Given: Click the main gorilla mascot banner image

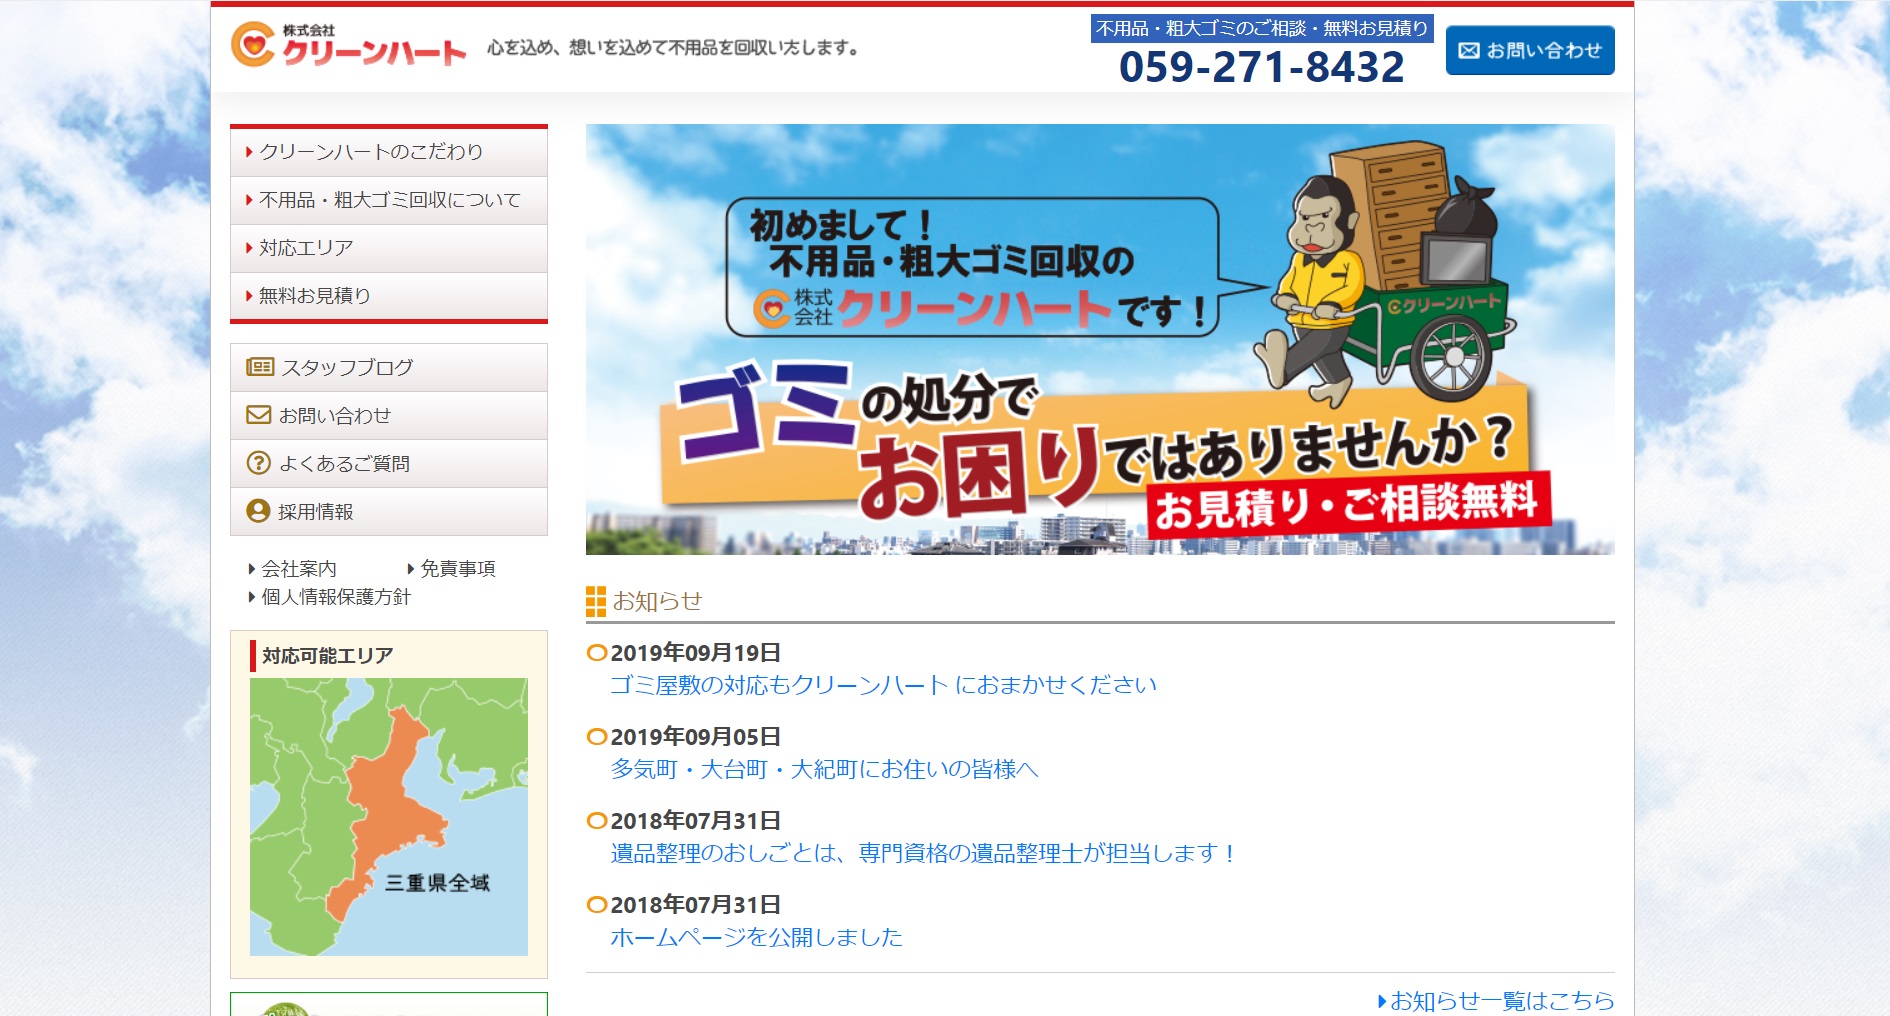Looking at the screenshot, I should click(1100, 339).
